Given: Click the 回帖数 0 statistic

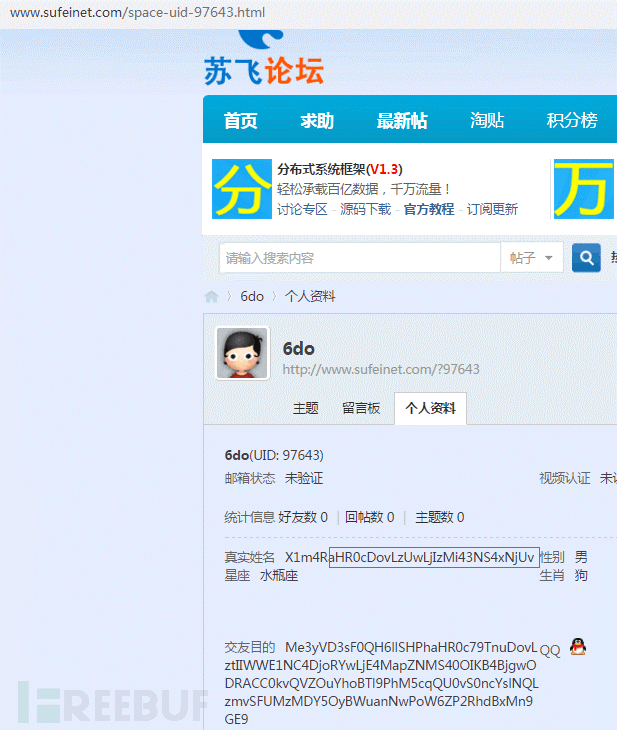Looking at the screenshot, I should (x=370, y=517).
